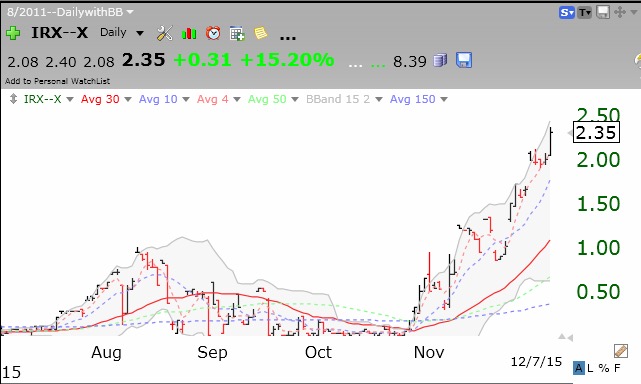Click the IRX--X ticker symbol heading
This screenshot has height=384, width=641.
coord(60,33)
